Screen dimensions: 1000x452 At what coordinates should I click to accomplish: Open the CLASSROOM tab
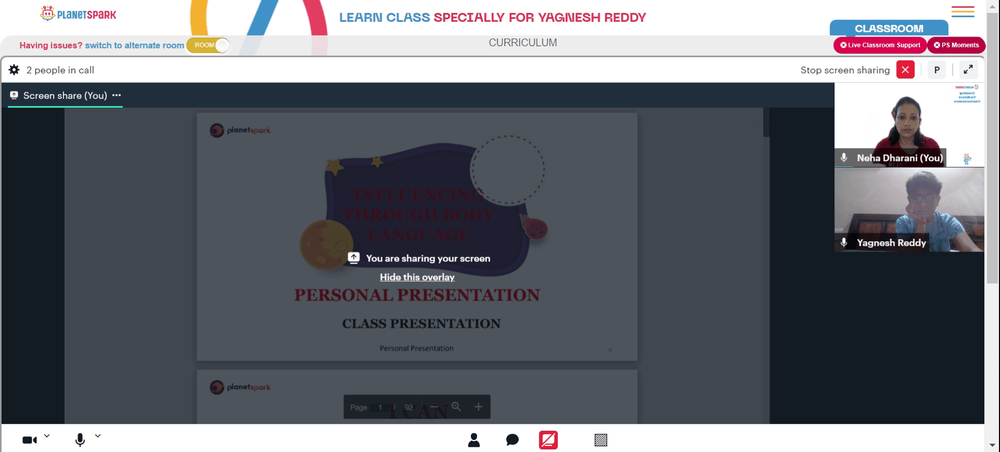(888, 29)
